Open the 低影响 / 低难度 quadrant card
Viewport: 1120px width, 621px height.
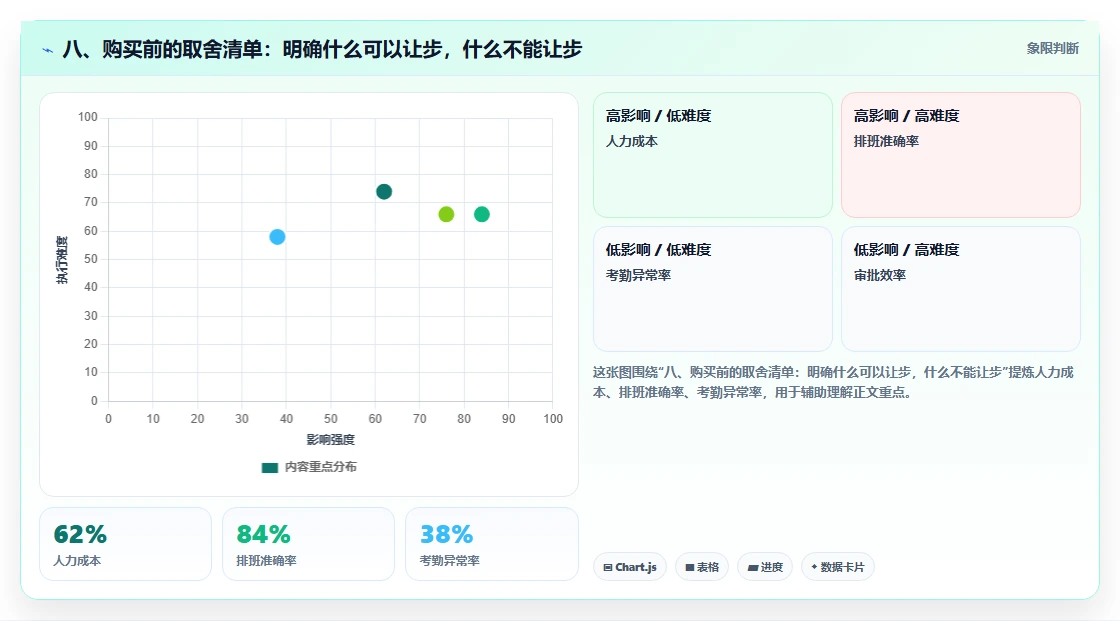[713, 289]
